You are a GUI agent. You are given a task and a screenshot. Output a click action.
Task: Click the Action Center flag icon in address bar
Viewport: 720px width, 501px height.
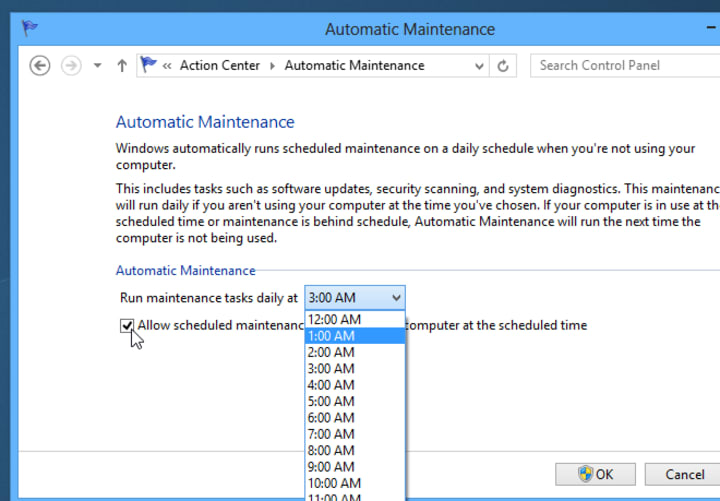[x=148, y=65]
